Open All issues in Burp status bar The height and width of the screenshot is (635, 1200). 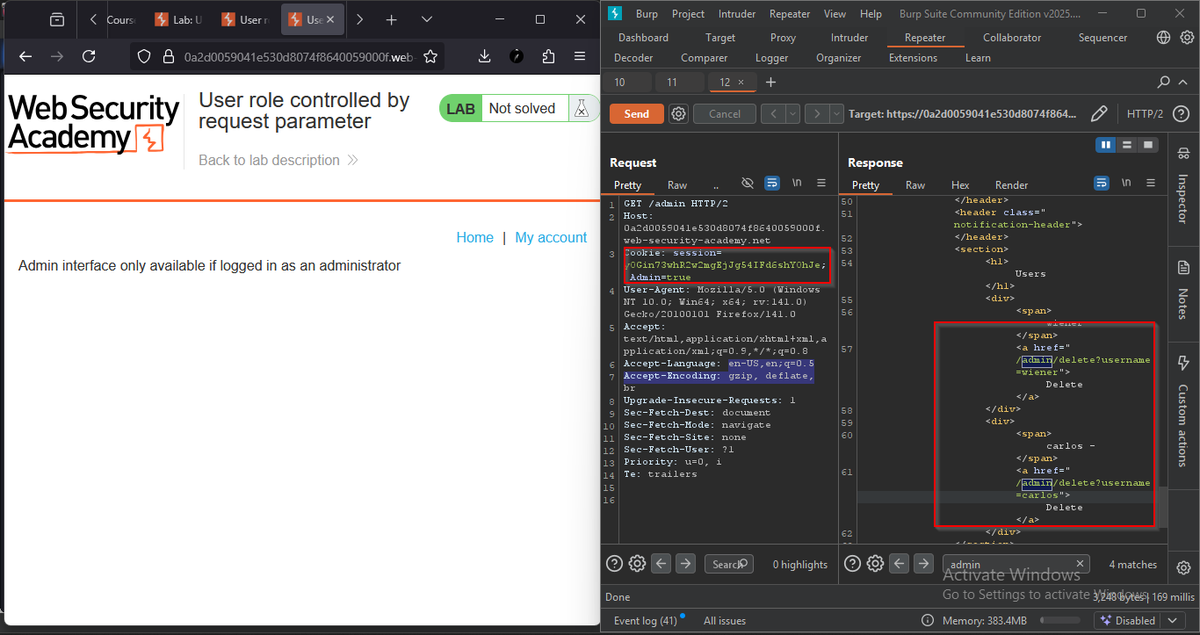724,621
